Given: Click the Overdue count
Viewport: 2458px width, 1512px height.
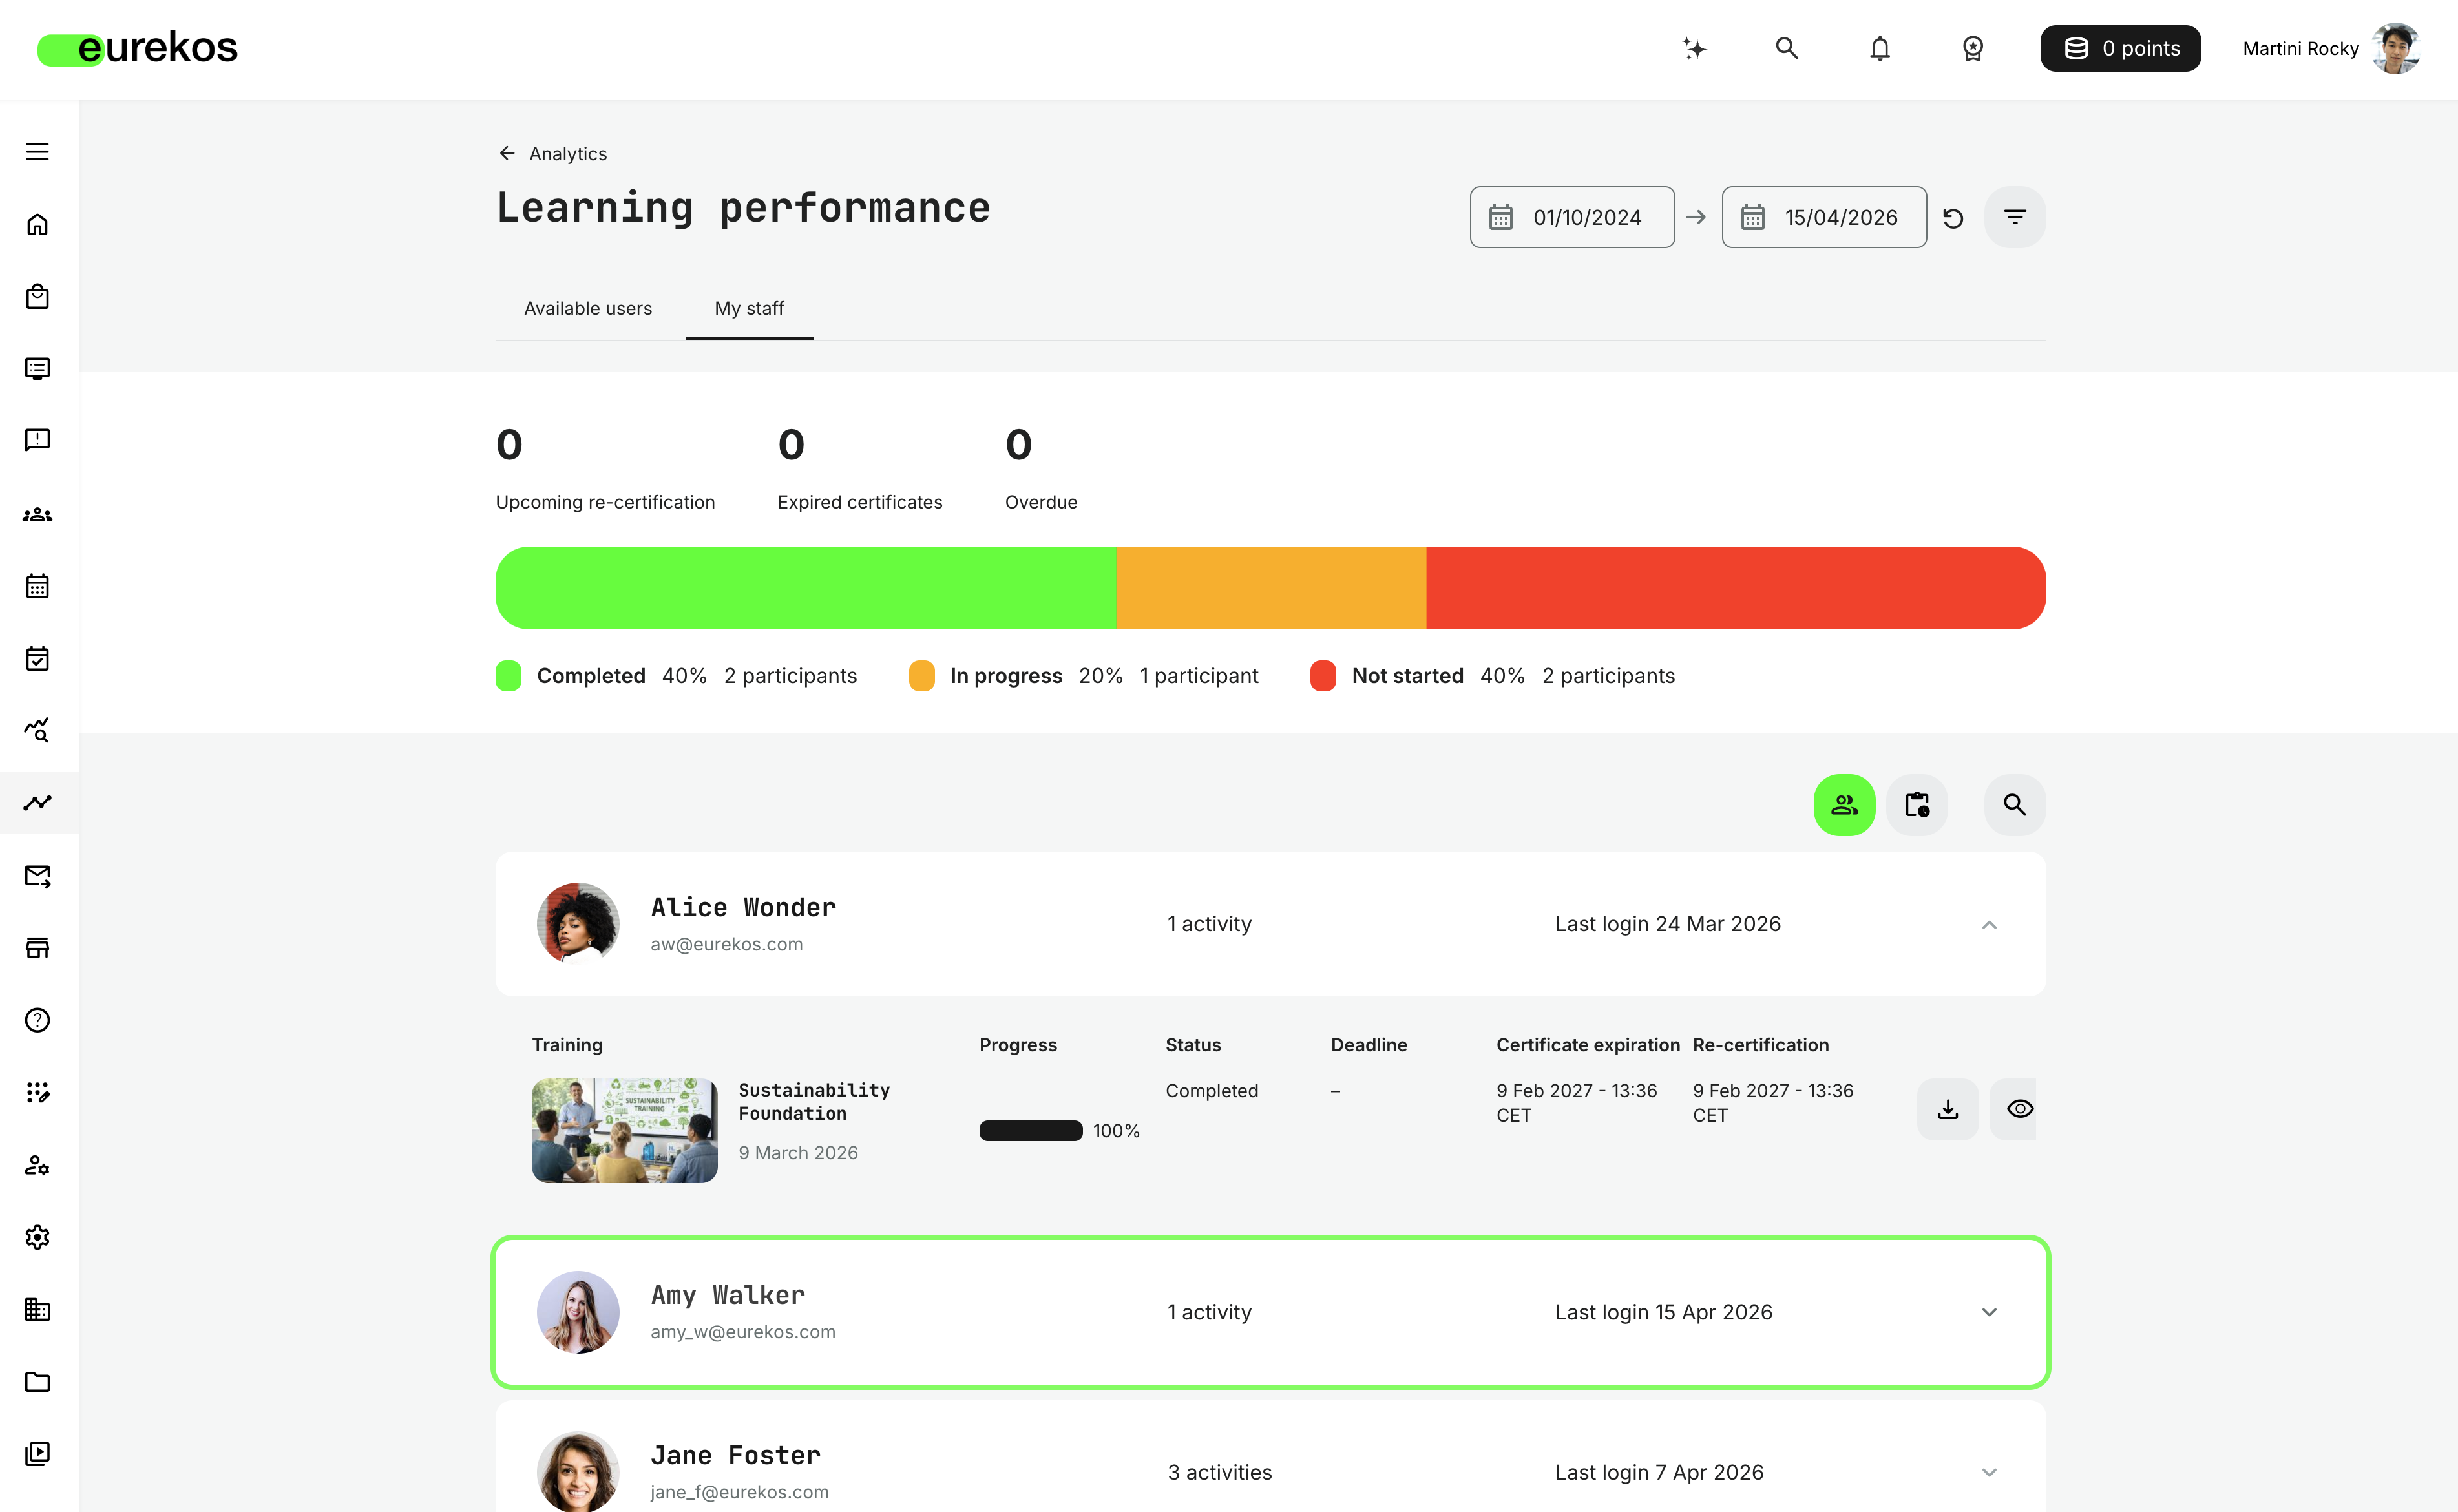Looking at the screenshot, I should (x=1018, y=445).
